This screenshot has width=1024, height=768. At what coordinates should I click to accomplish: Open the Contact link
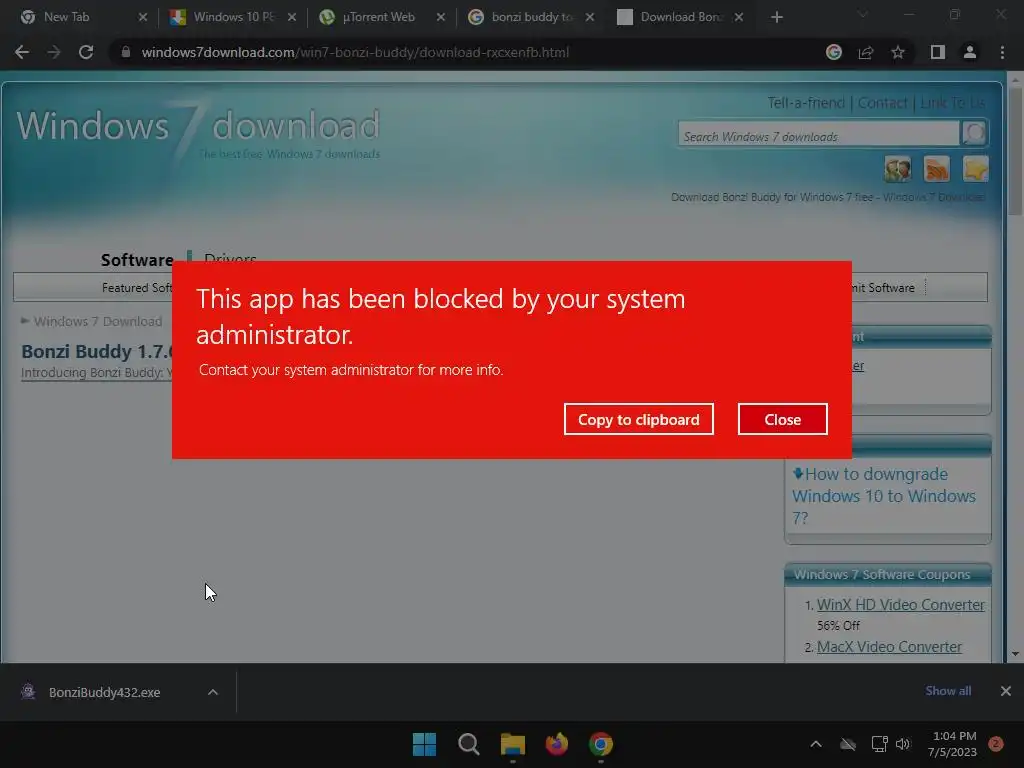[882, 103]
